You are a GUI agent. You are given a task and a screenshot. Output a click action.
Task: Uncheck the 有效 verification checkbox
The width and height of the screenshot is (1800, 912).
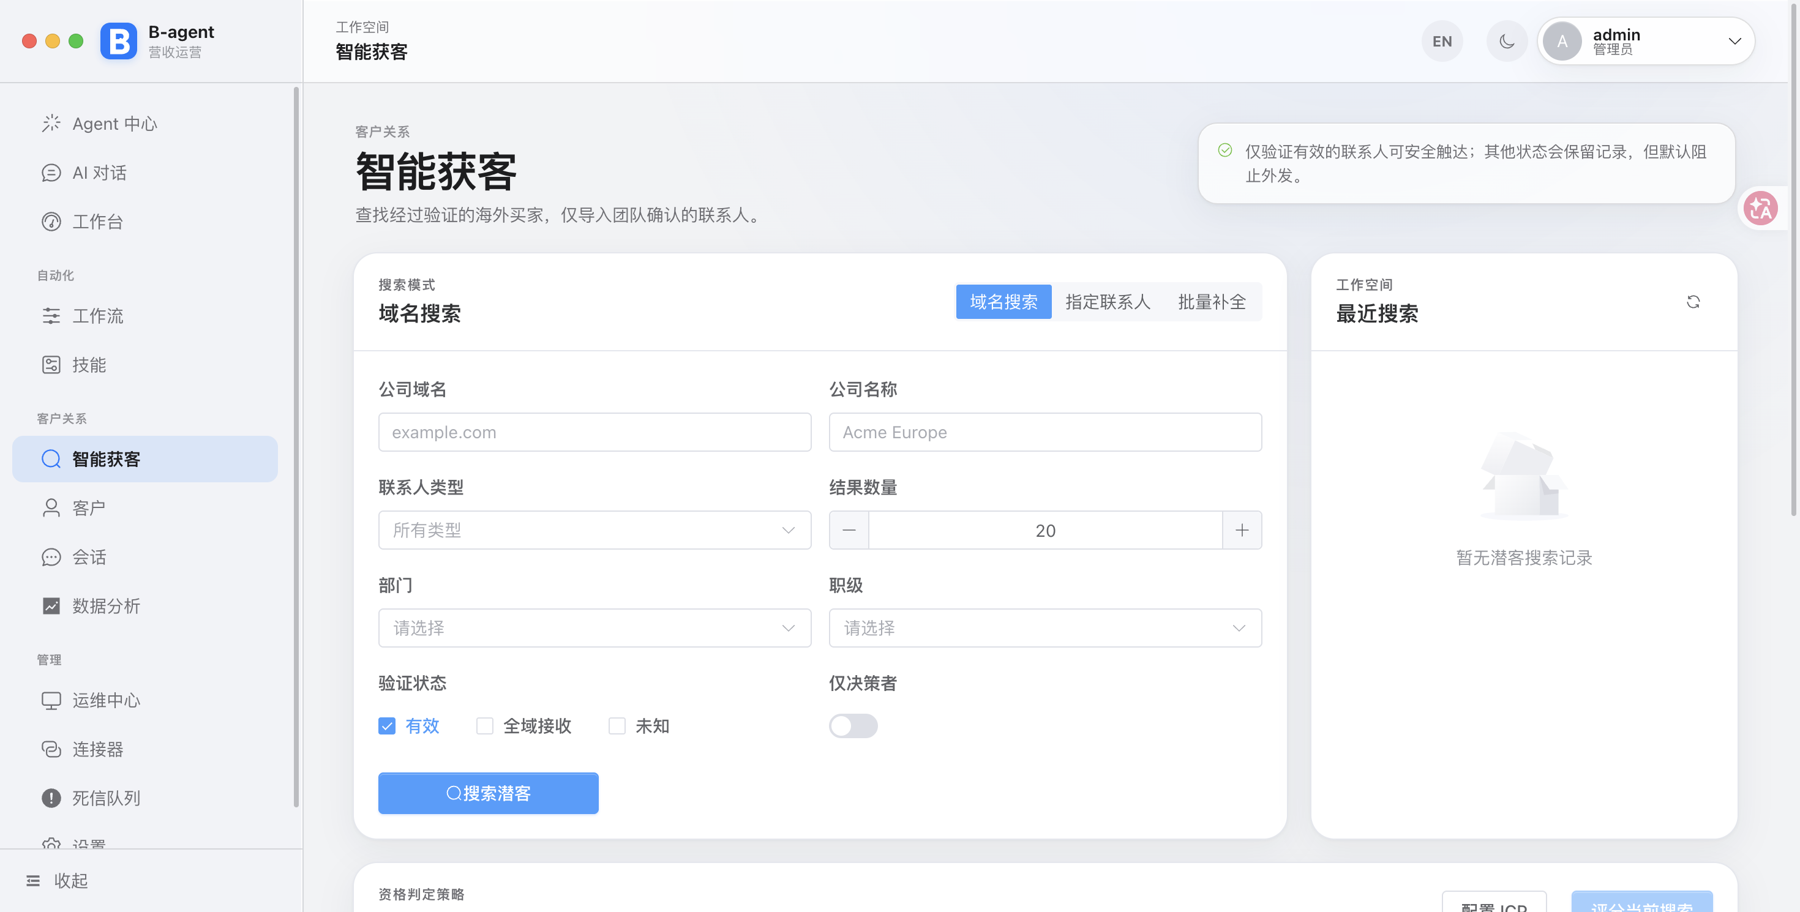tap(387, 726)
